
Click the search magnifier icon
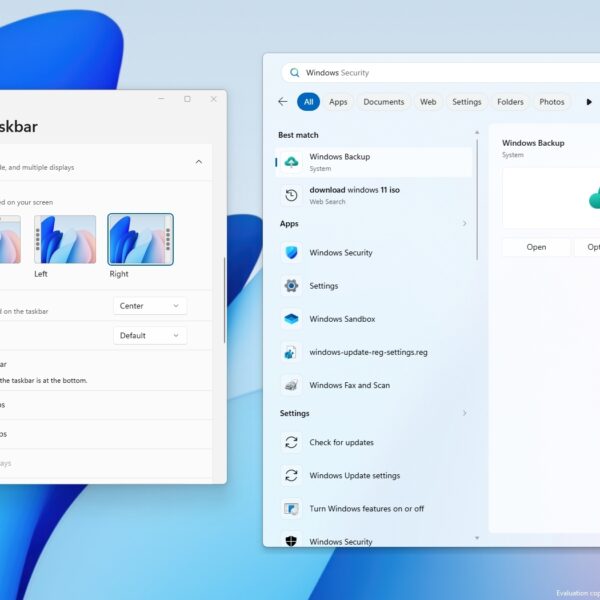(294, 73)
